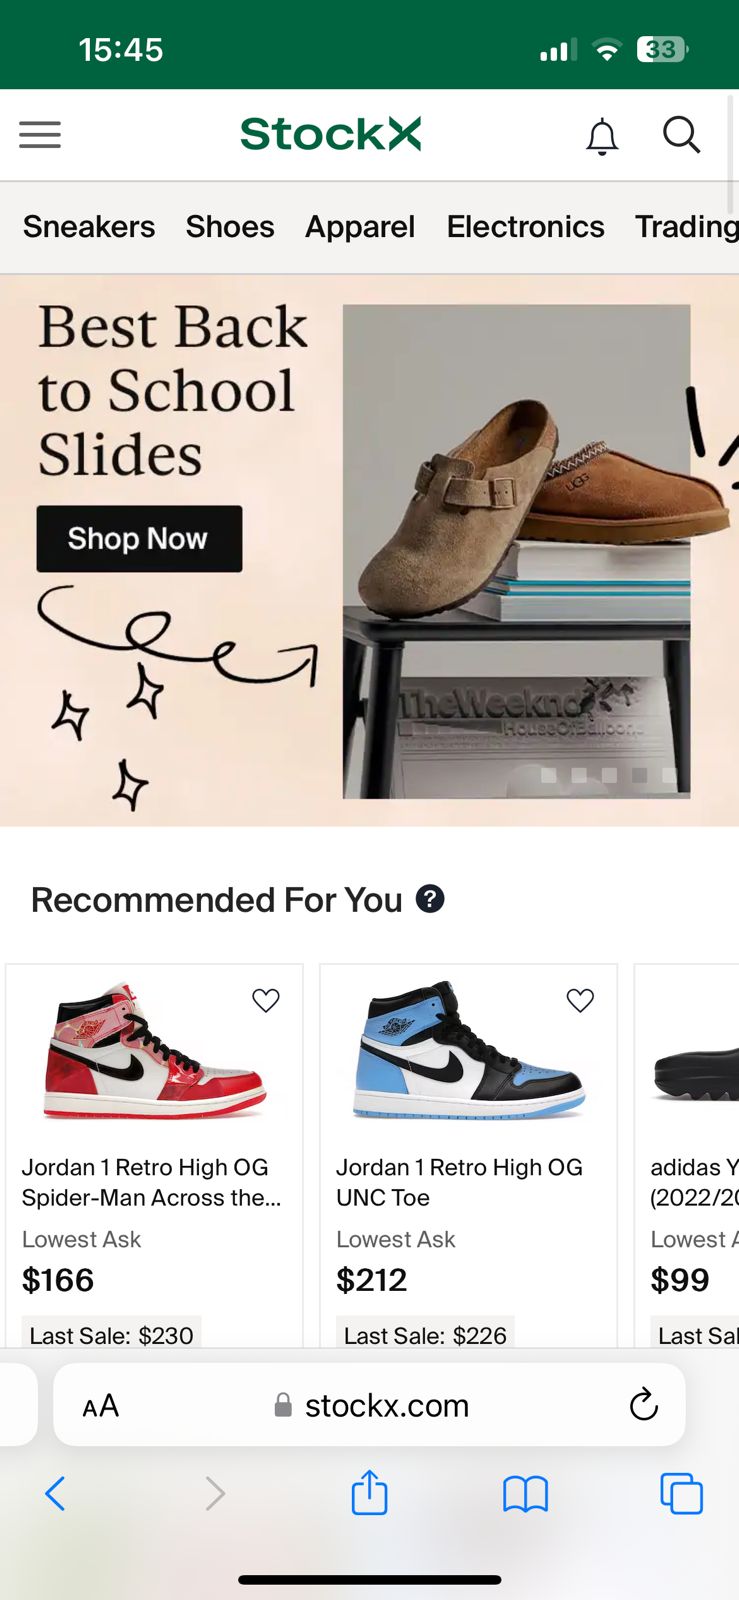The image size is (739, 1600).
Task: Go to StockX logo home link
Action: (x=331, y=134)
